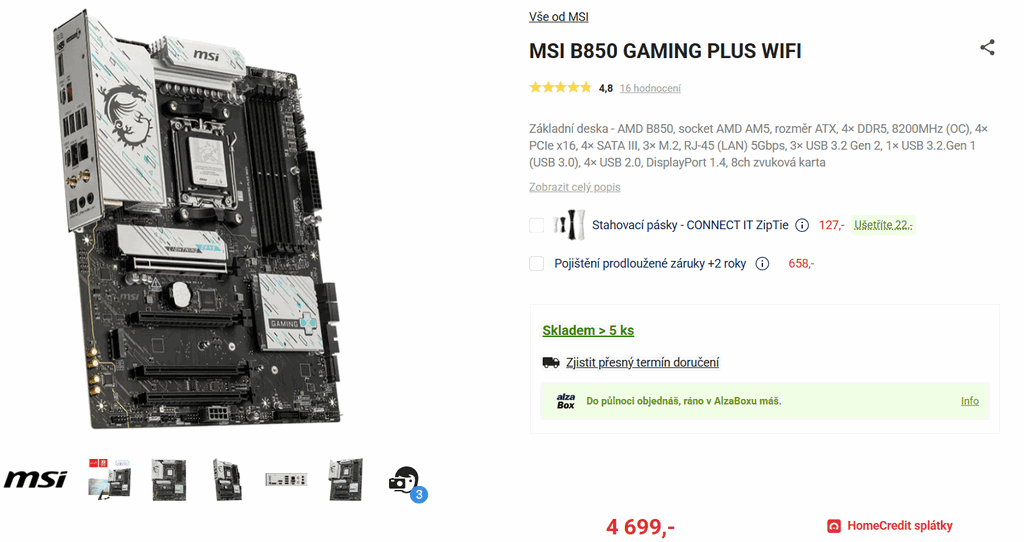
Task: Click the delivery truck icon
Action: click(x=551, y=362)
